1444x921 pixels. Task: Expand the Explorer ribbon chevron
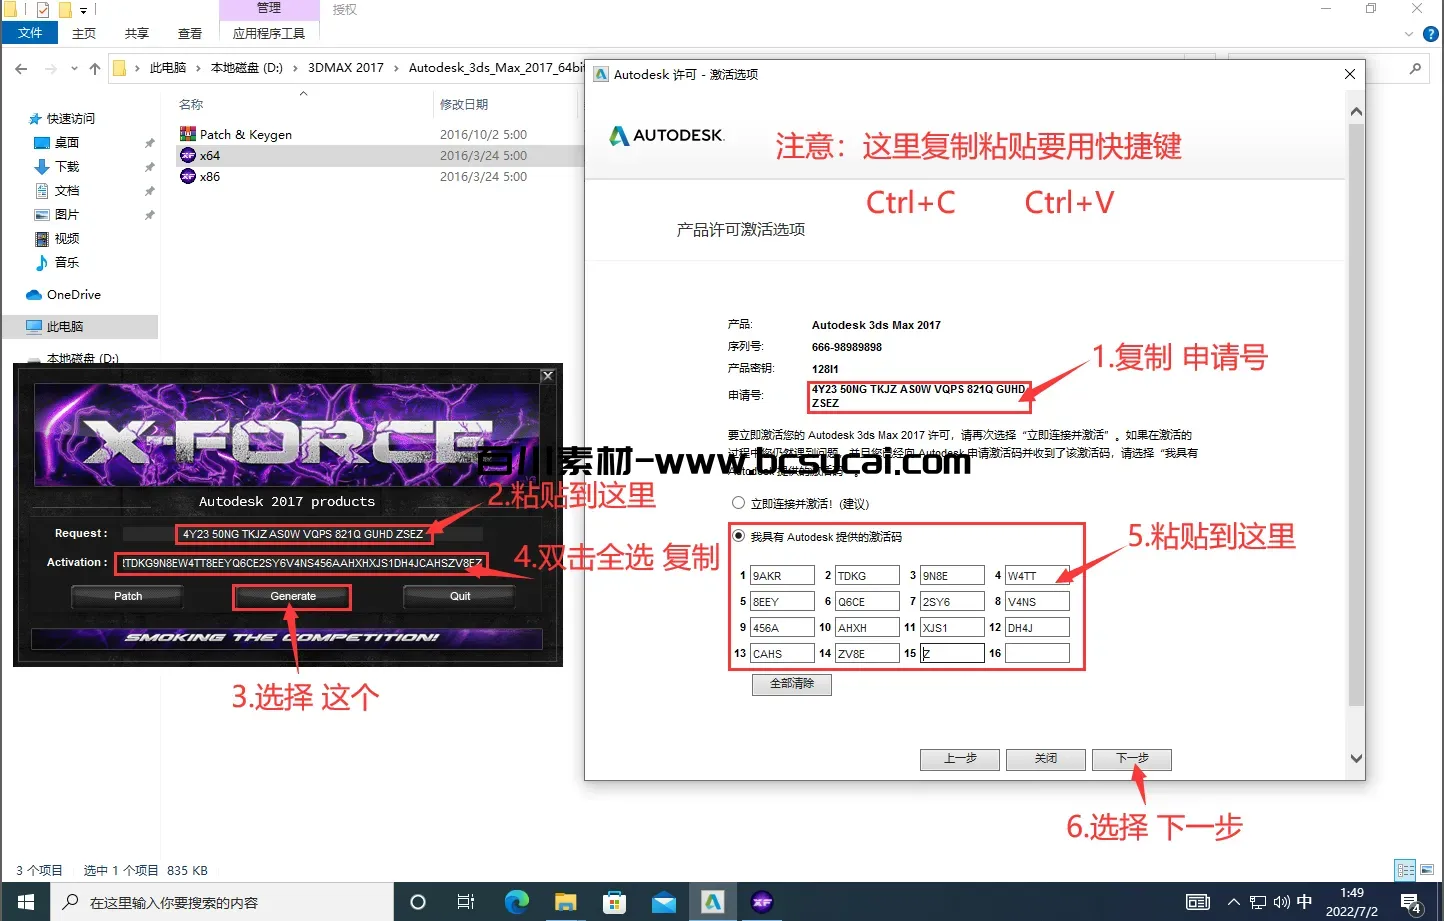coord(1409,33)
